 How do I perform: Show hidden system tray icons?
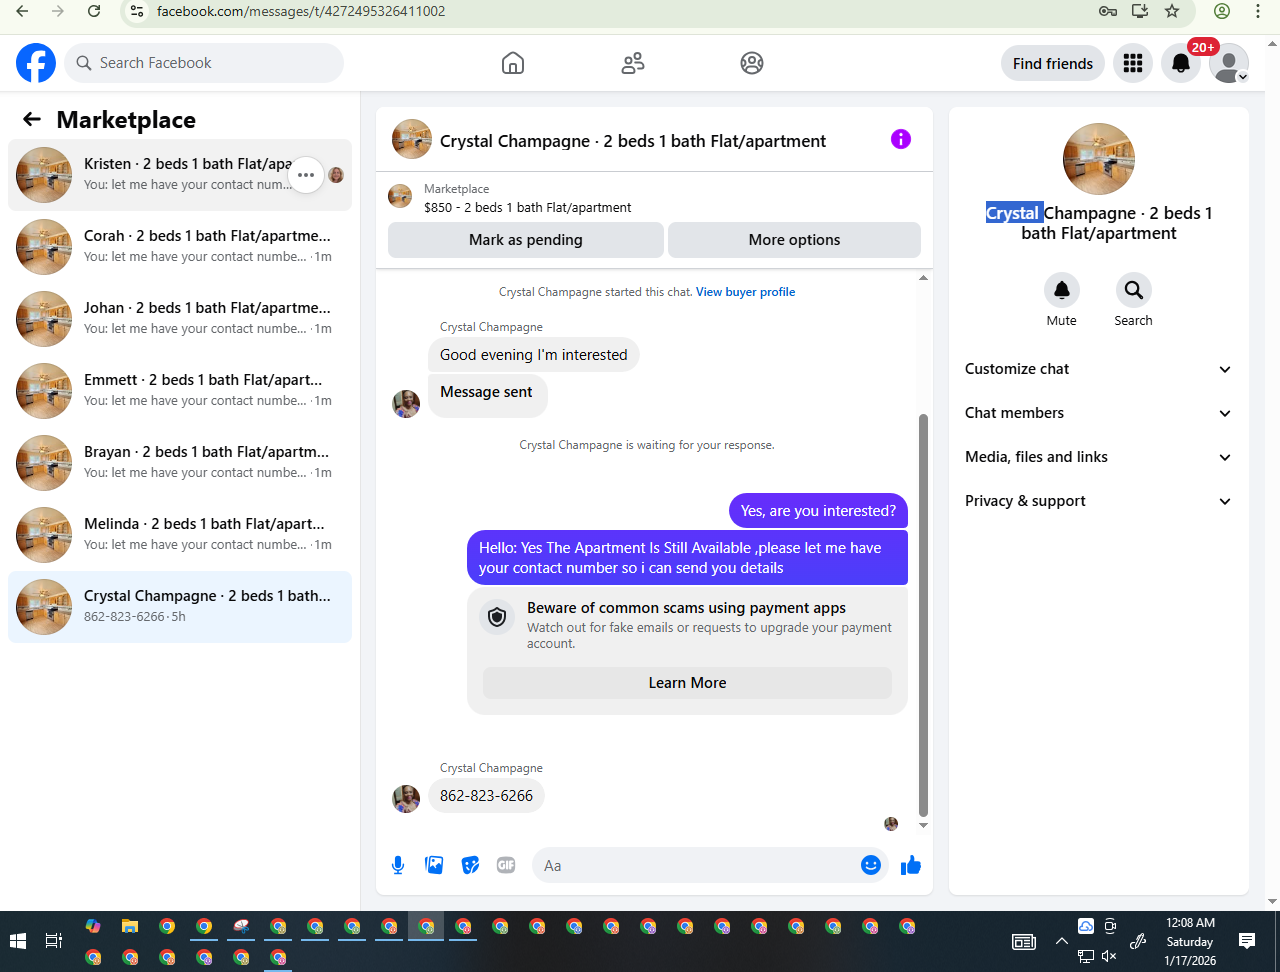pyautogui.click(x=1062, y=941)
